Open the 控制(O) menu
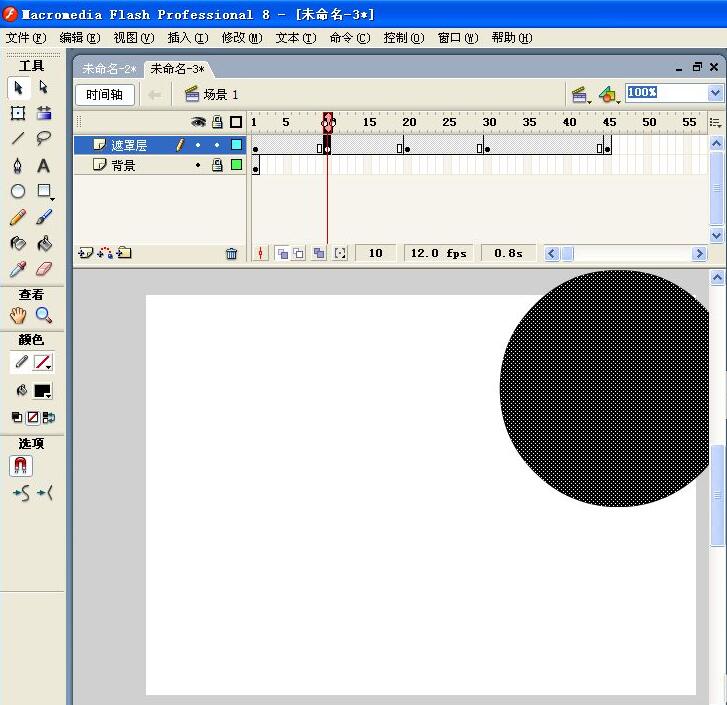This screenshot has height=705, width=727. click(x=404, y=38)
